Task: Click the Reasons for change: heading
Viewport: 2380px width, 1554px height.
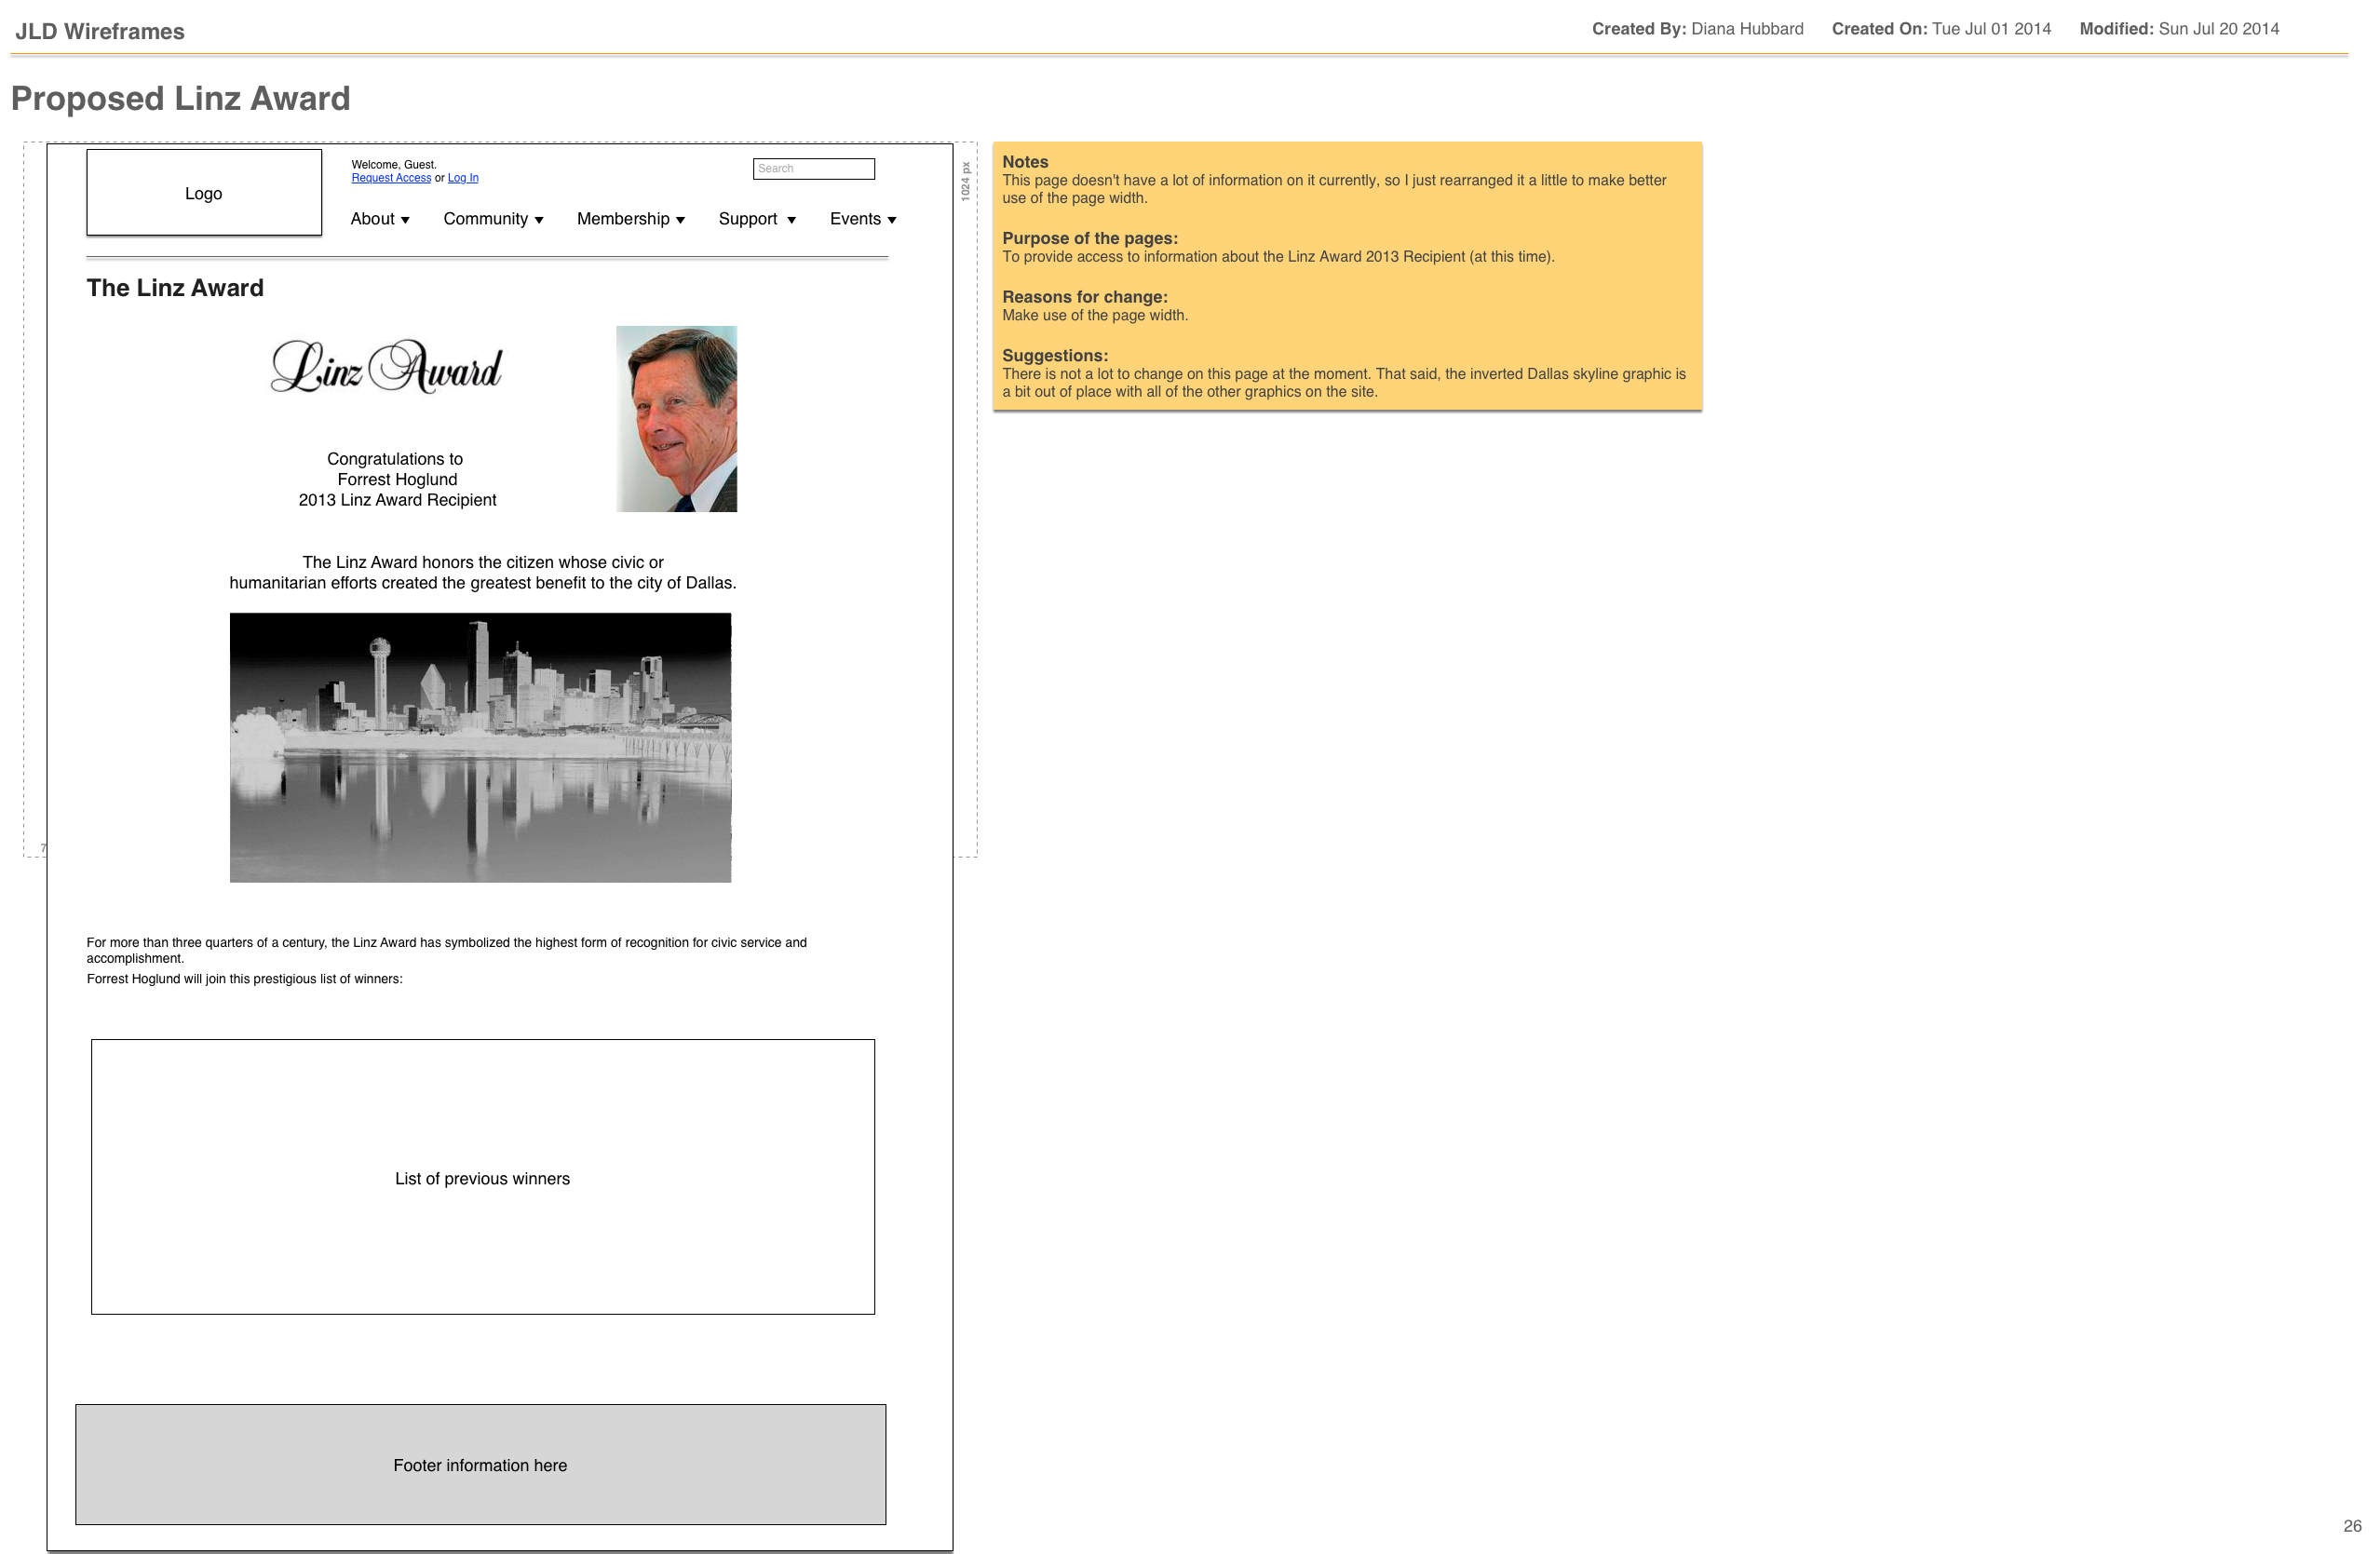Action: click(x=1085, y=297)
